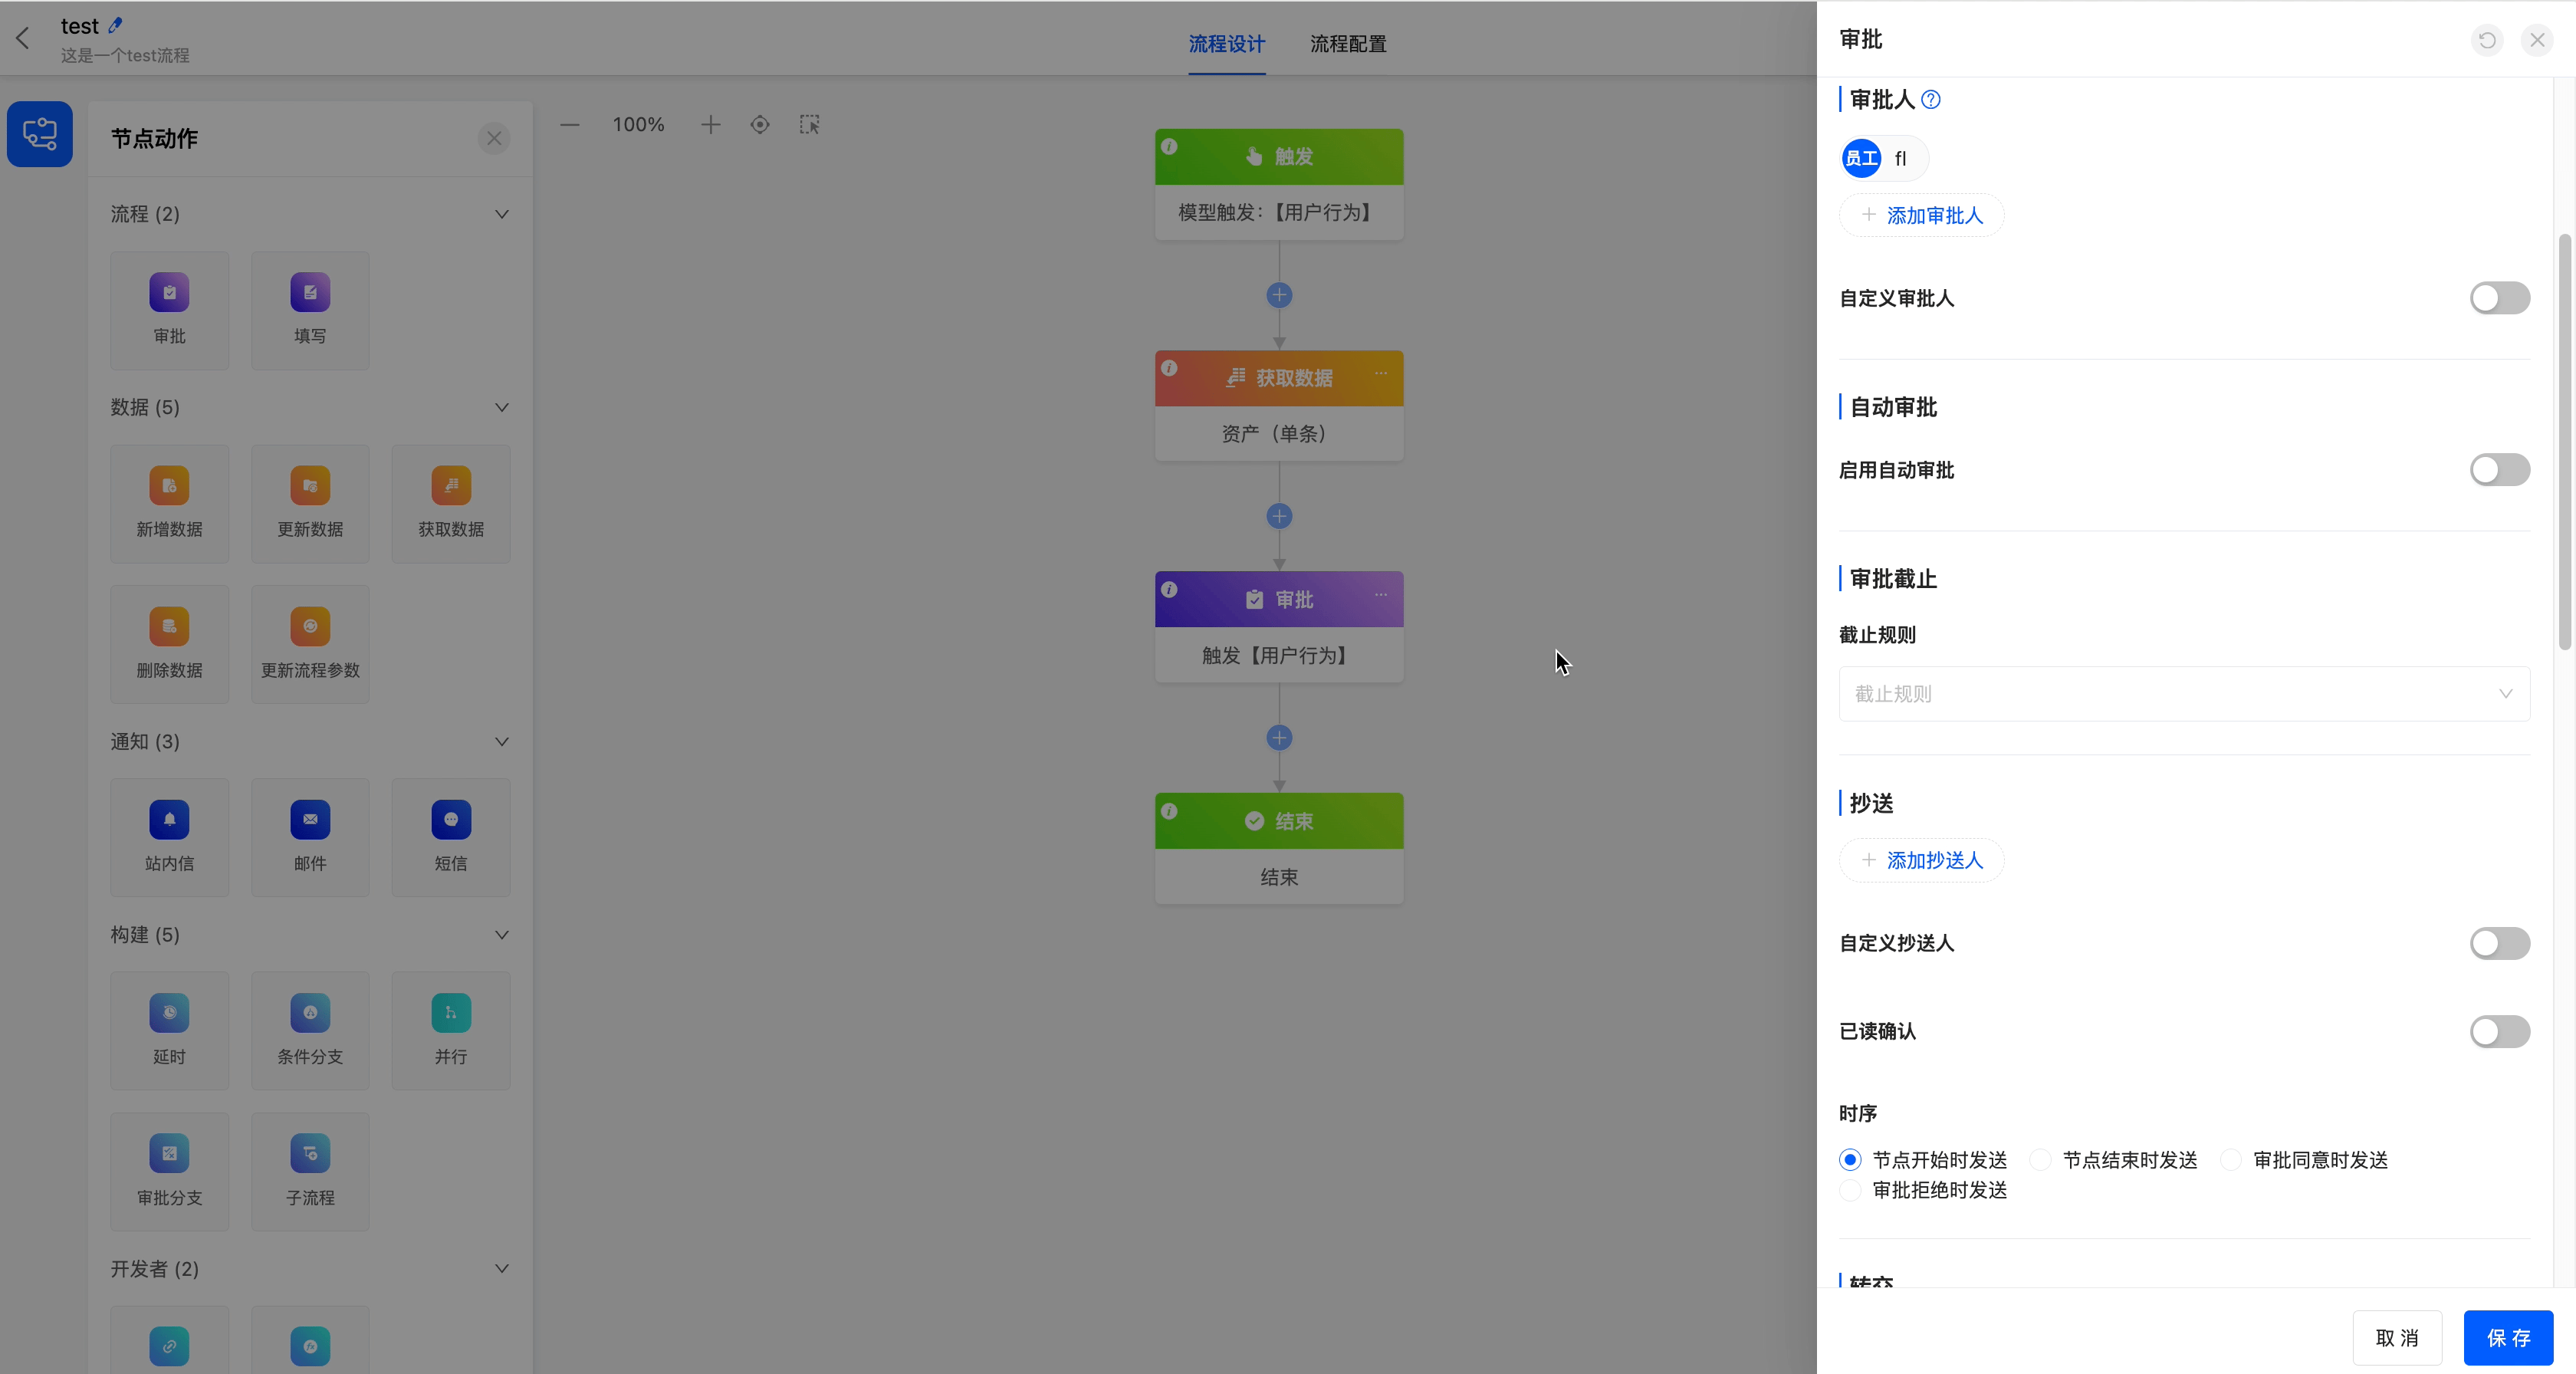Close the 节点动作 panel
This screenshot has height=1374, width=2576.
pos(494,138)
